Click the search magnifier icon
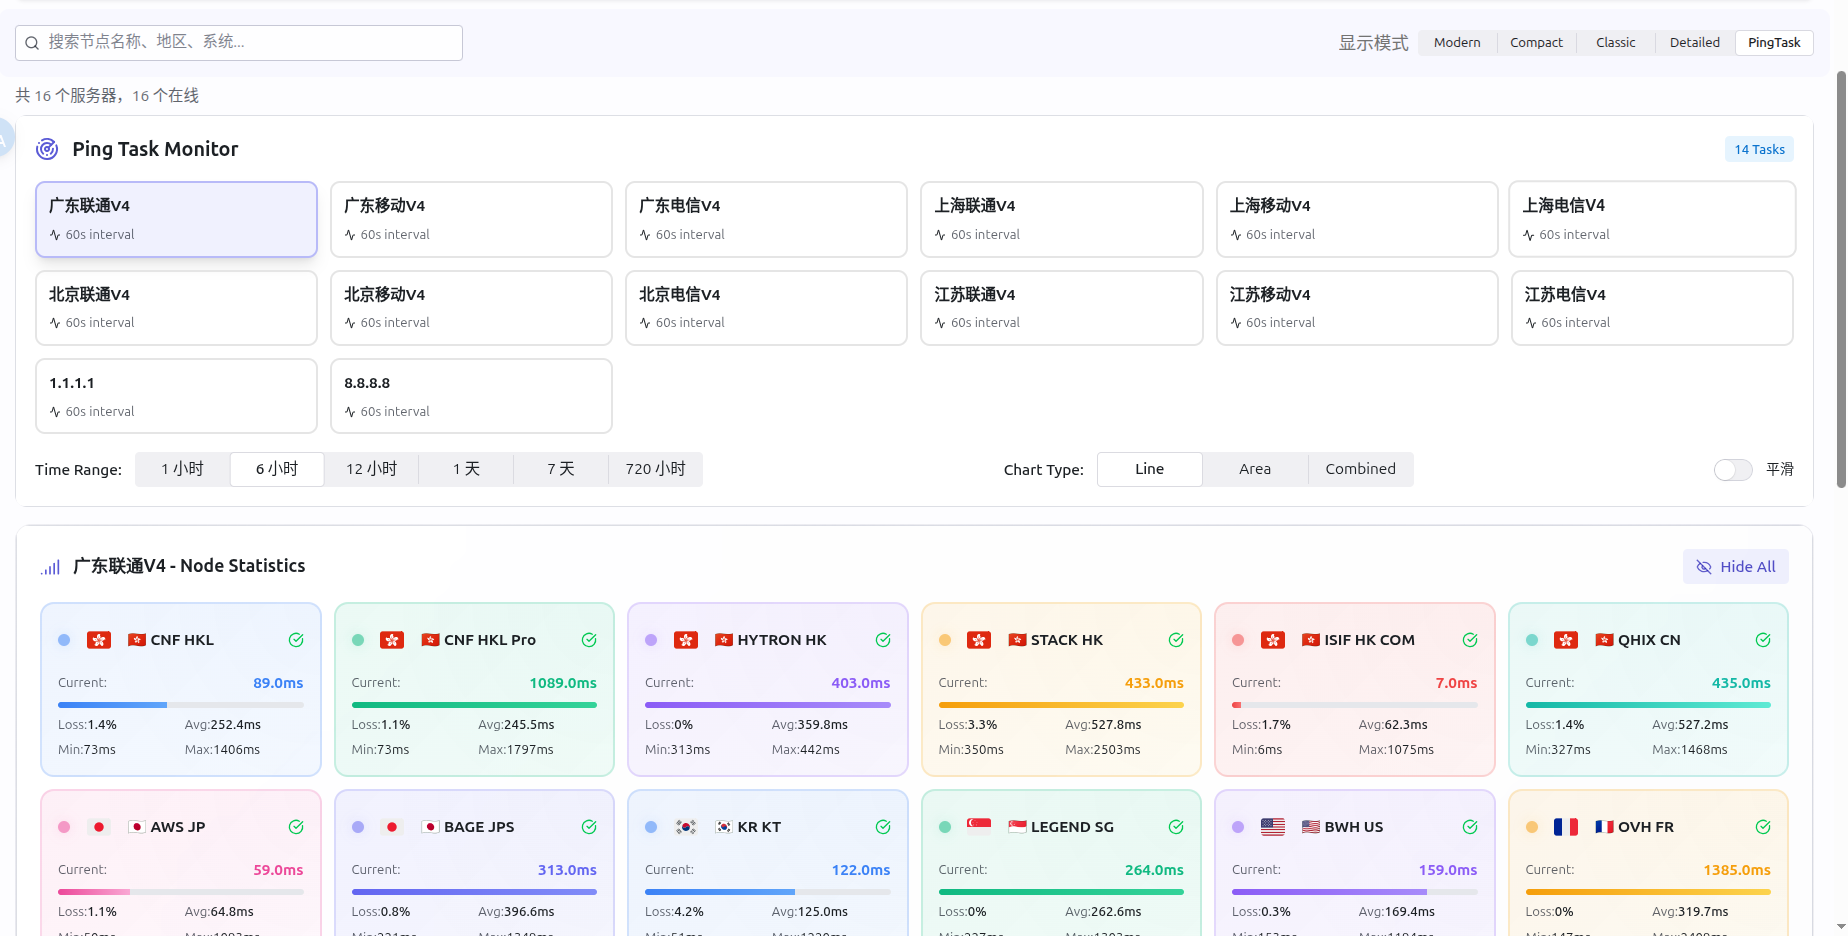This screenshot has height=936, width=1848. [x=32, y=43]
